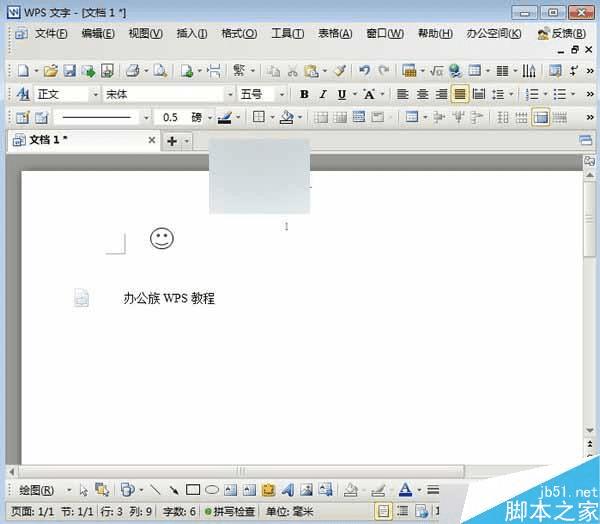Open the AutoShapes icon in drawing toolbar
Screen dimensions: 600x524
pos(127,490)
